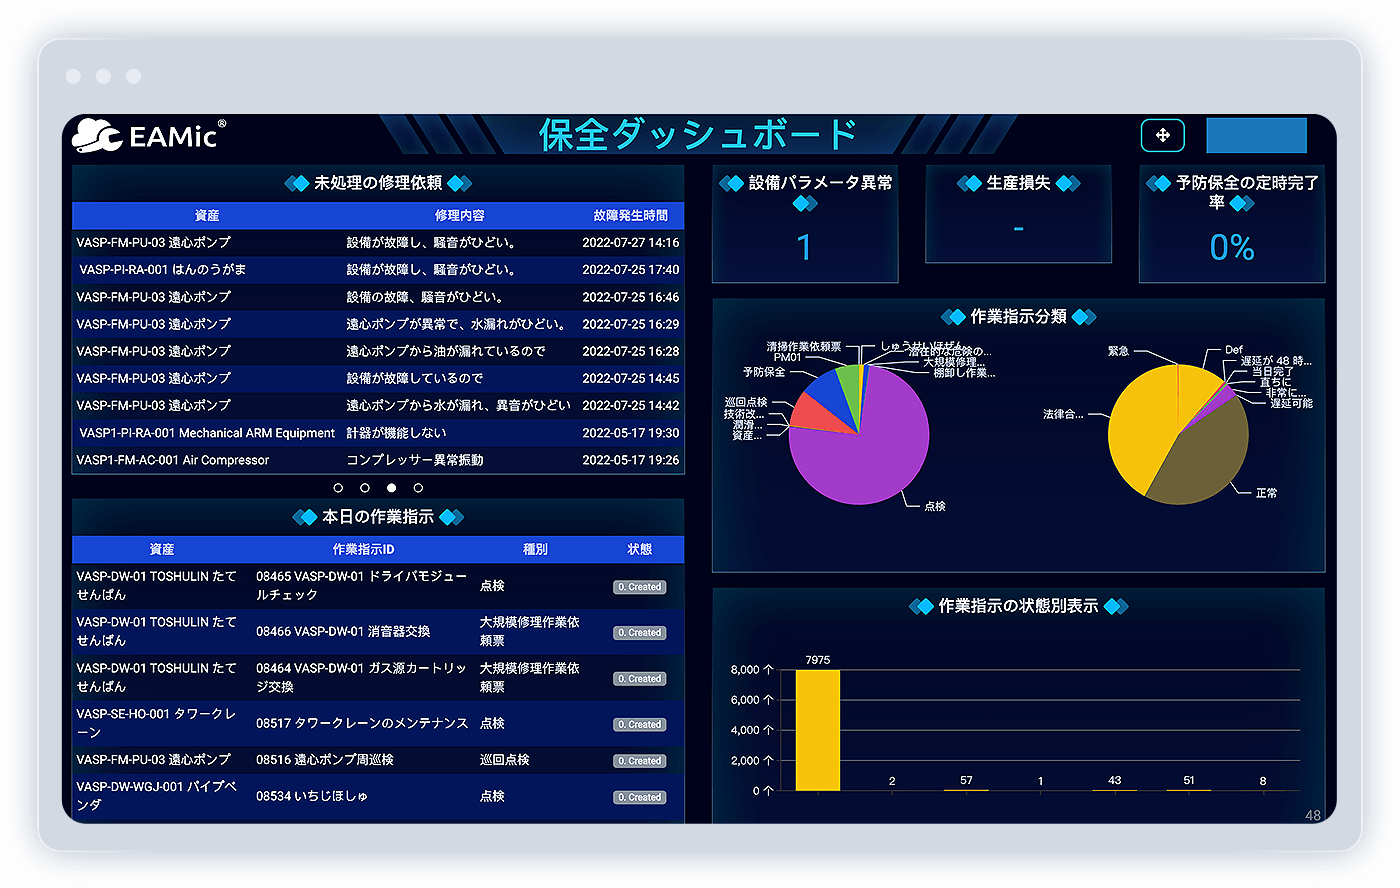Screen dimensions: 1400x888
Task: Open the VASP1-FM-AC-001 Air Compressor row
Action: [x=173, y=460]
